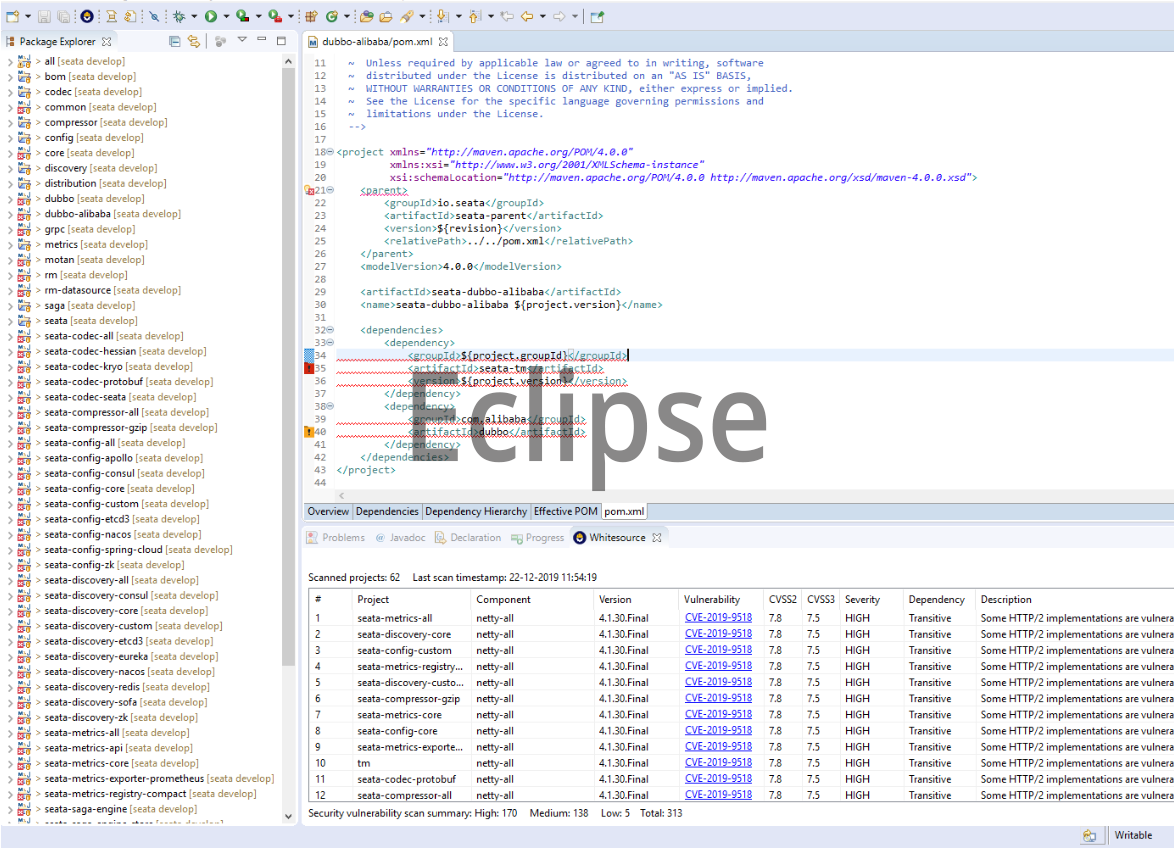Click the Pin Editor icon

click(x=597, y=16)
